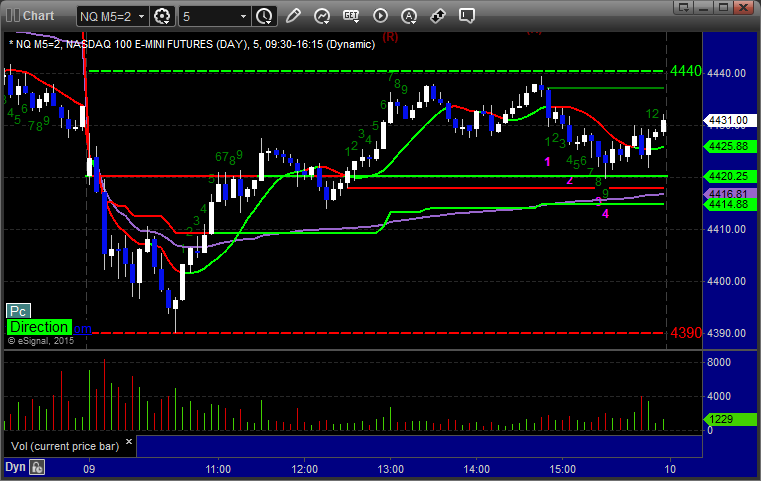Select the Vol (current price bar) tab
This screenshot has height=481, width=761.
coord(65,446)
